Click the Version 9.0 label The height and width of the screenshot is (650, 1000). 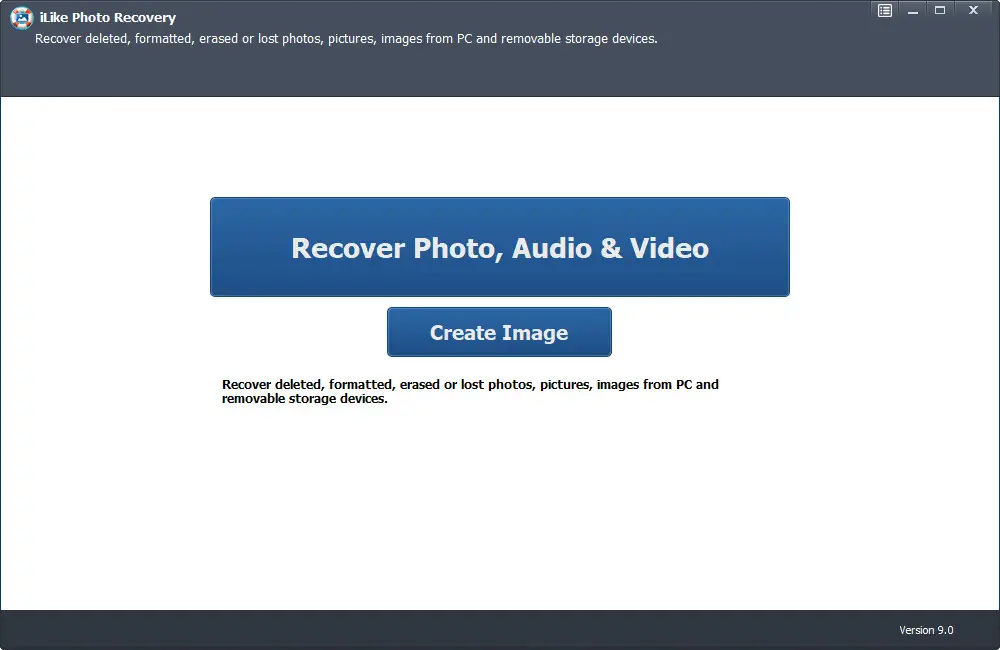926,630
